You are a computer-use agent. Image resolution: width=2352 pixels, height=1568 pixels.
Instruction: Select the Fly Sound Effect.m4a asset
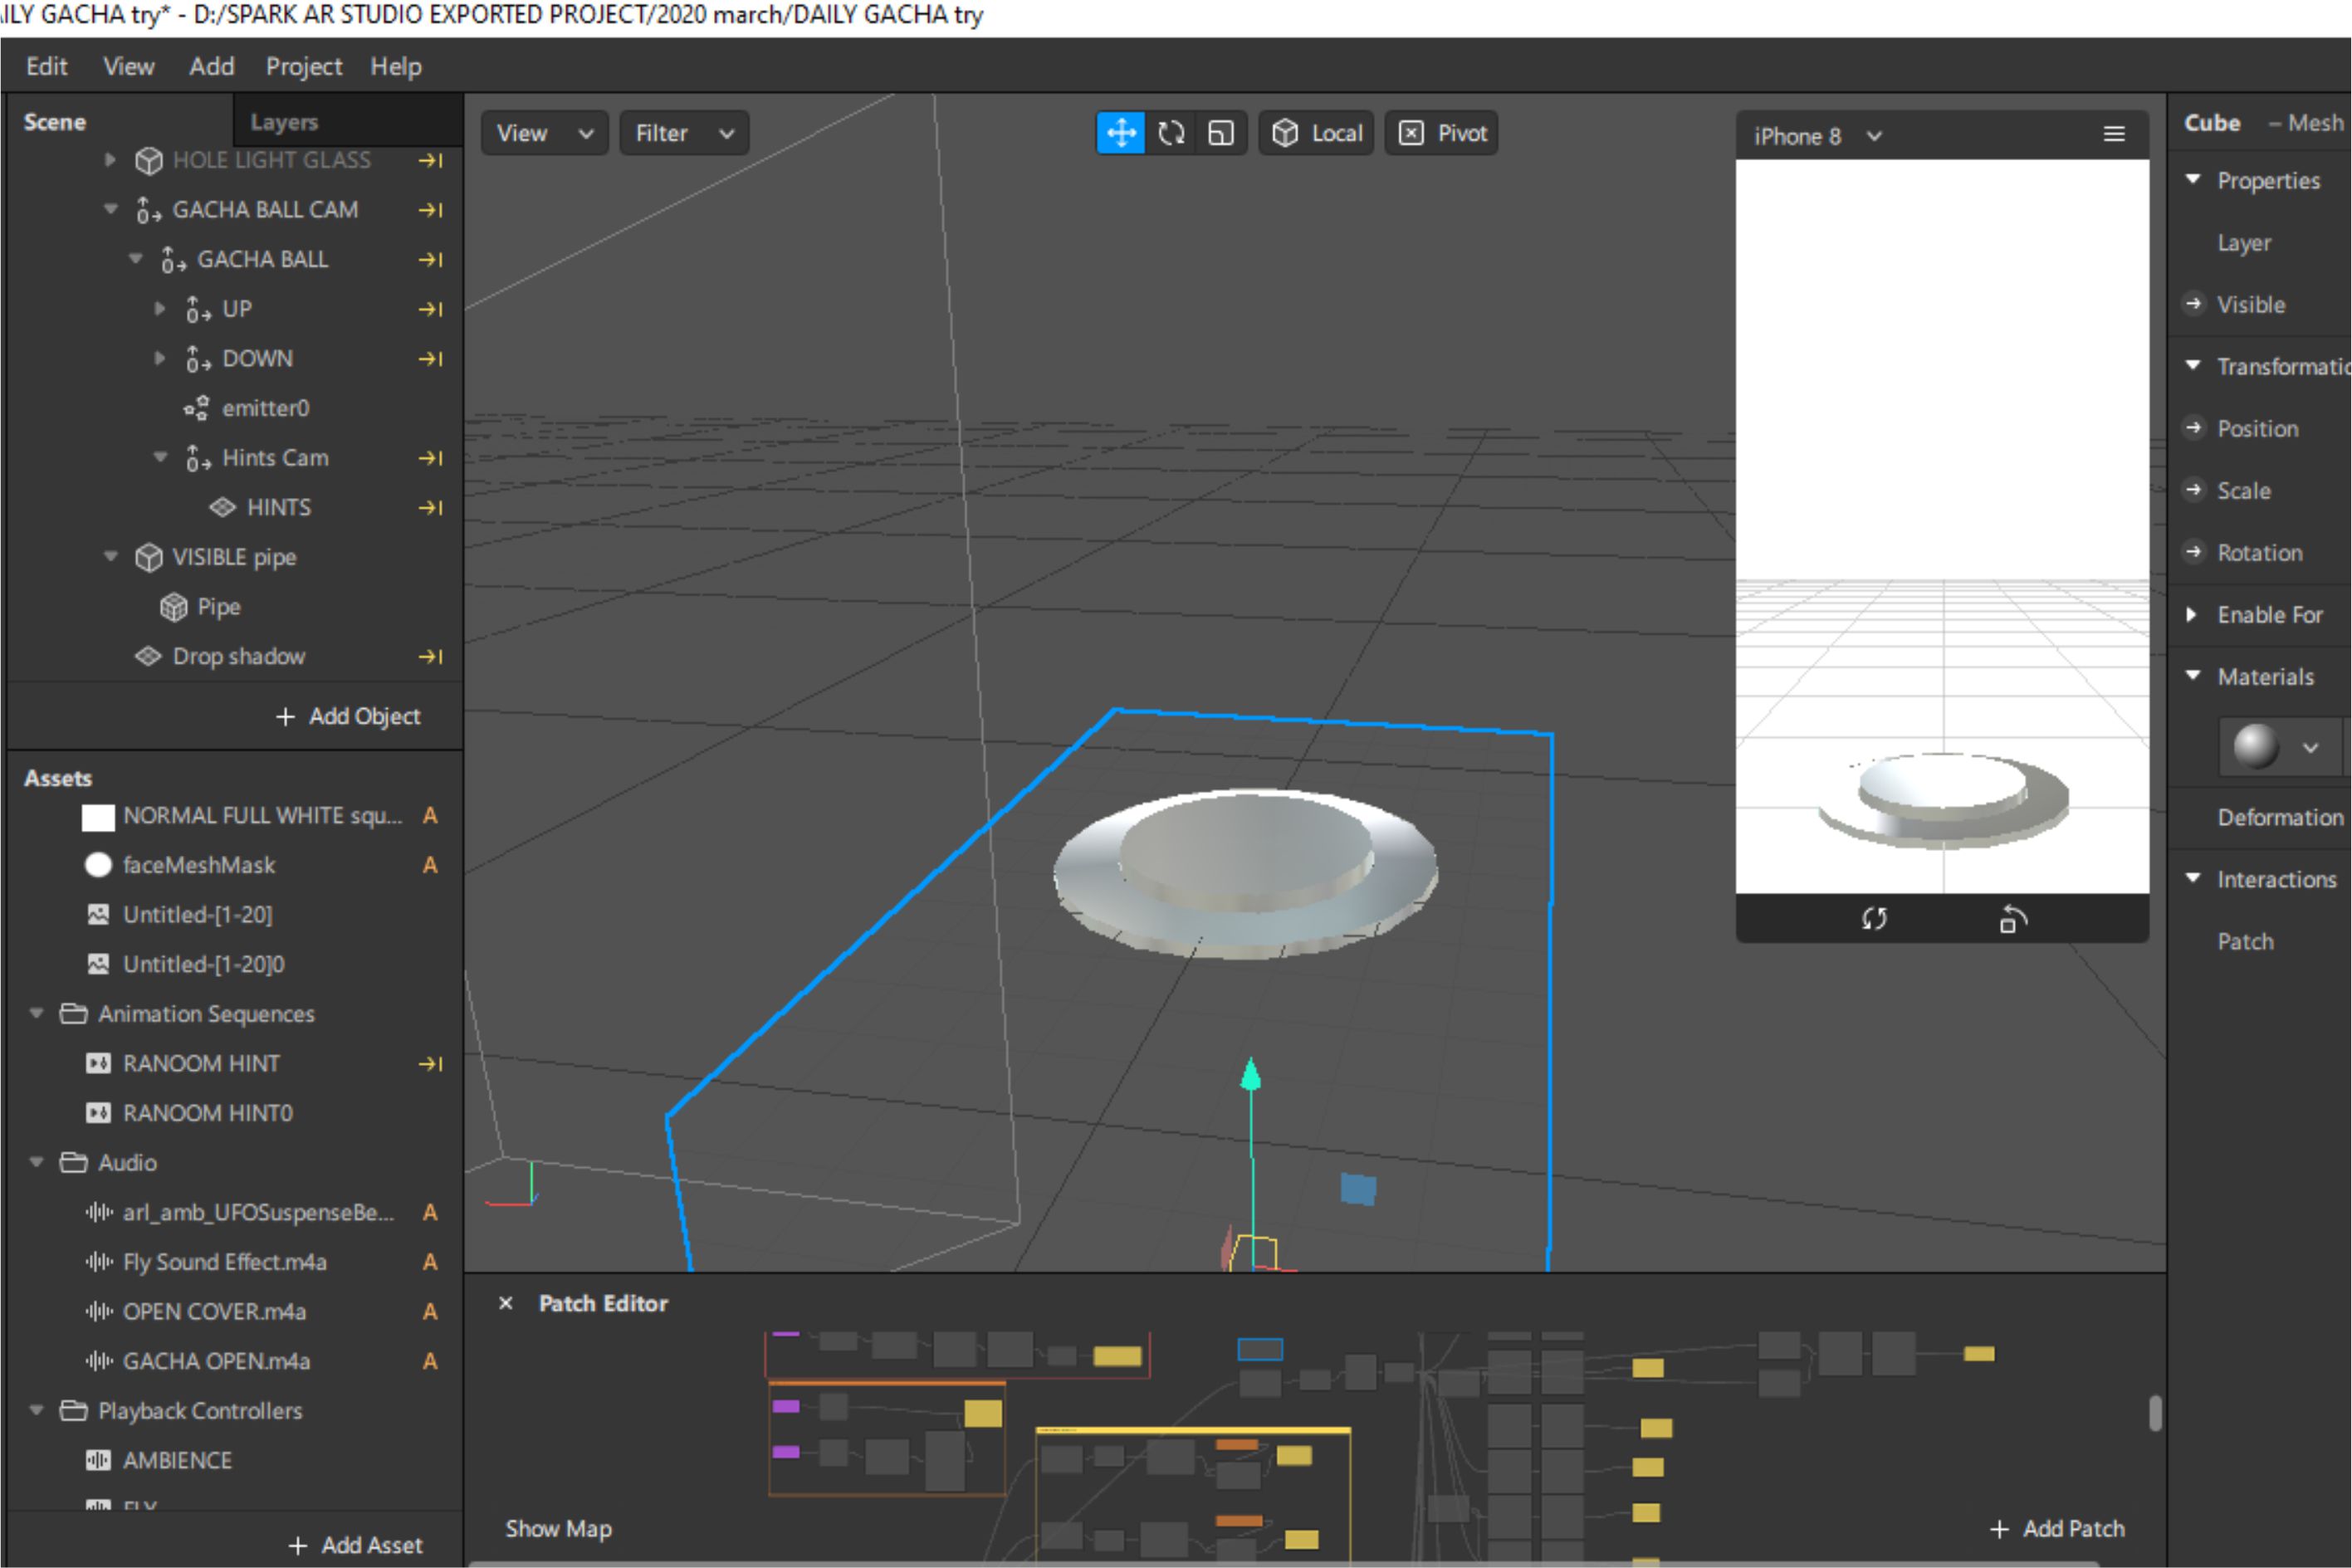pos(225,1262)
